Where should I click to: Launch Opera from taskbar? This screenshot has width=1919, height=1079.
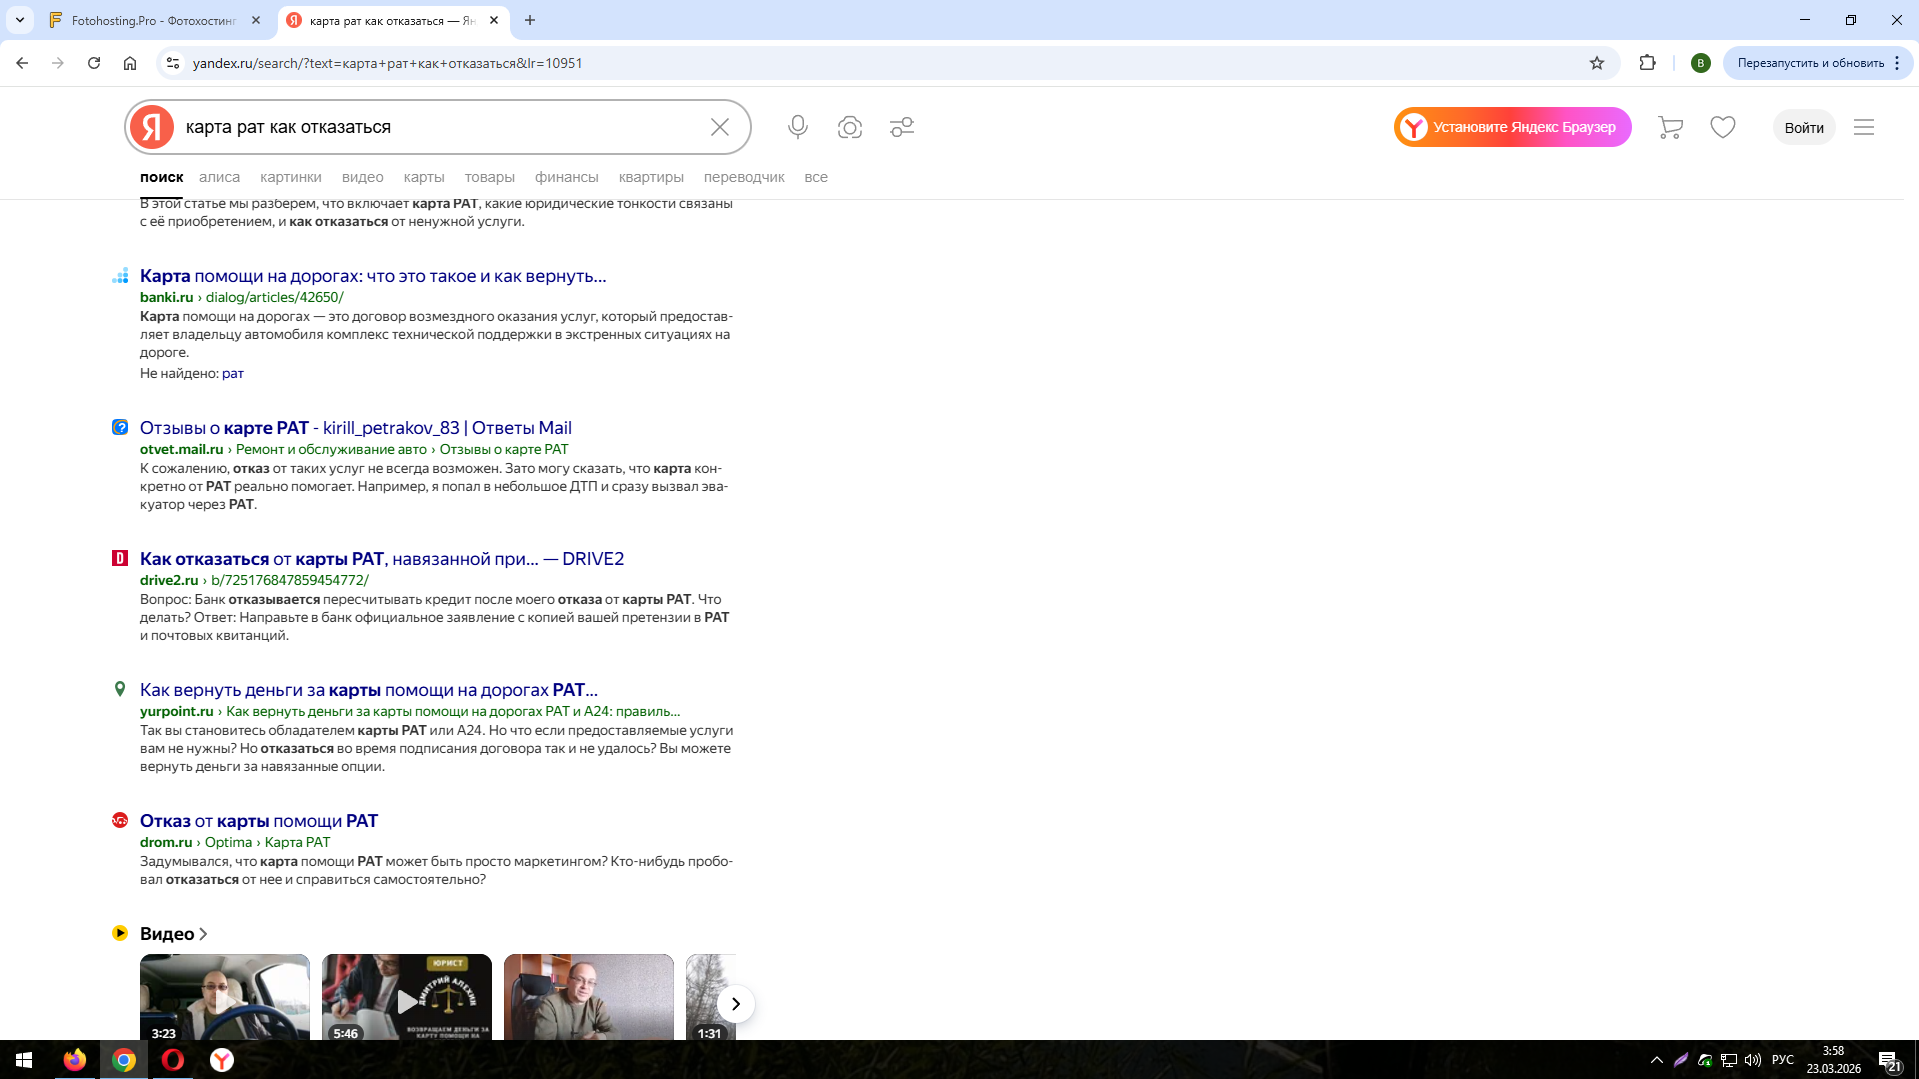173,1060
